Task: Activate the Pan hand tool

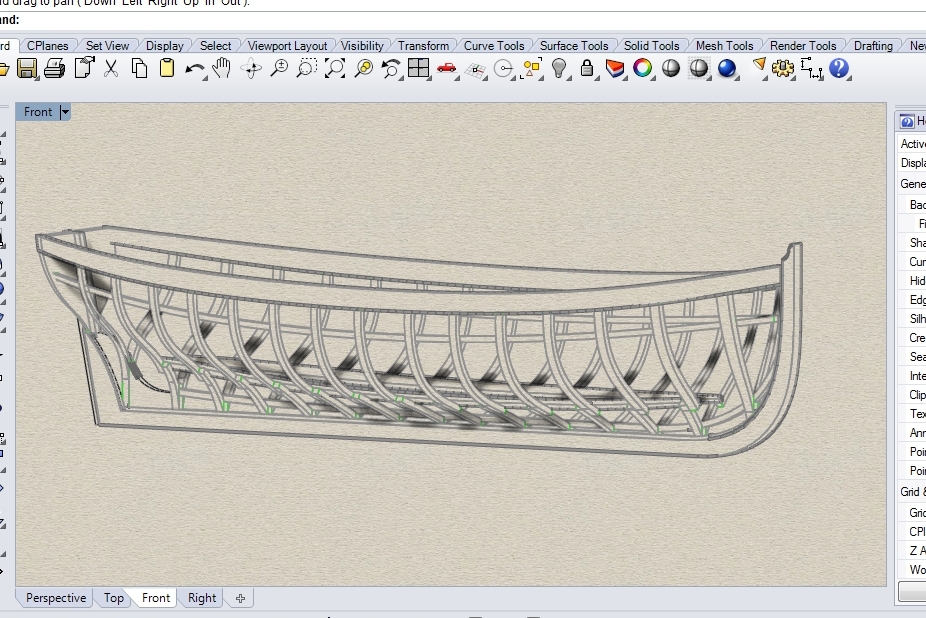Action: click(222, 68)
